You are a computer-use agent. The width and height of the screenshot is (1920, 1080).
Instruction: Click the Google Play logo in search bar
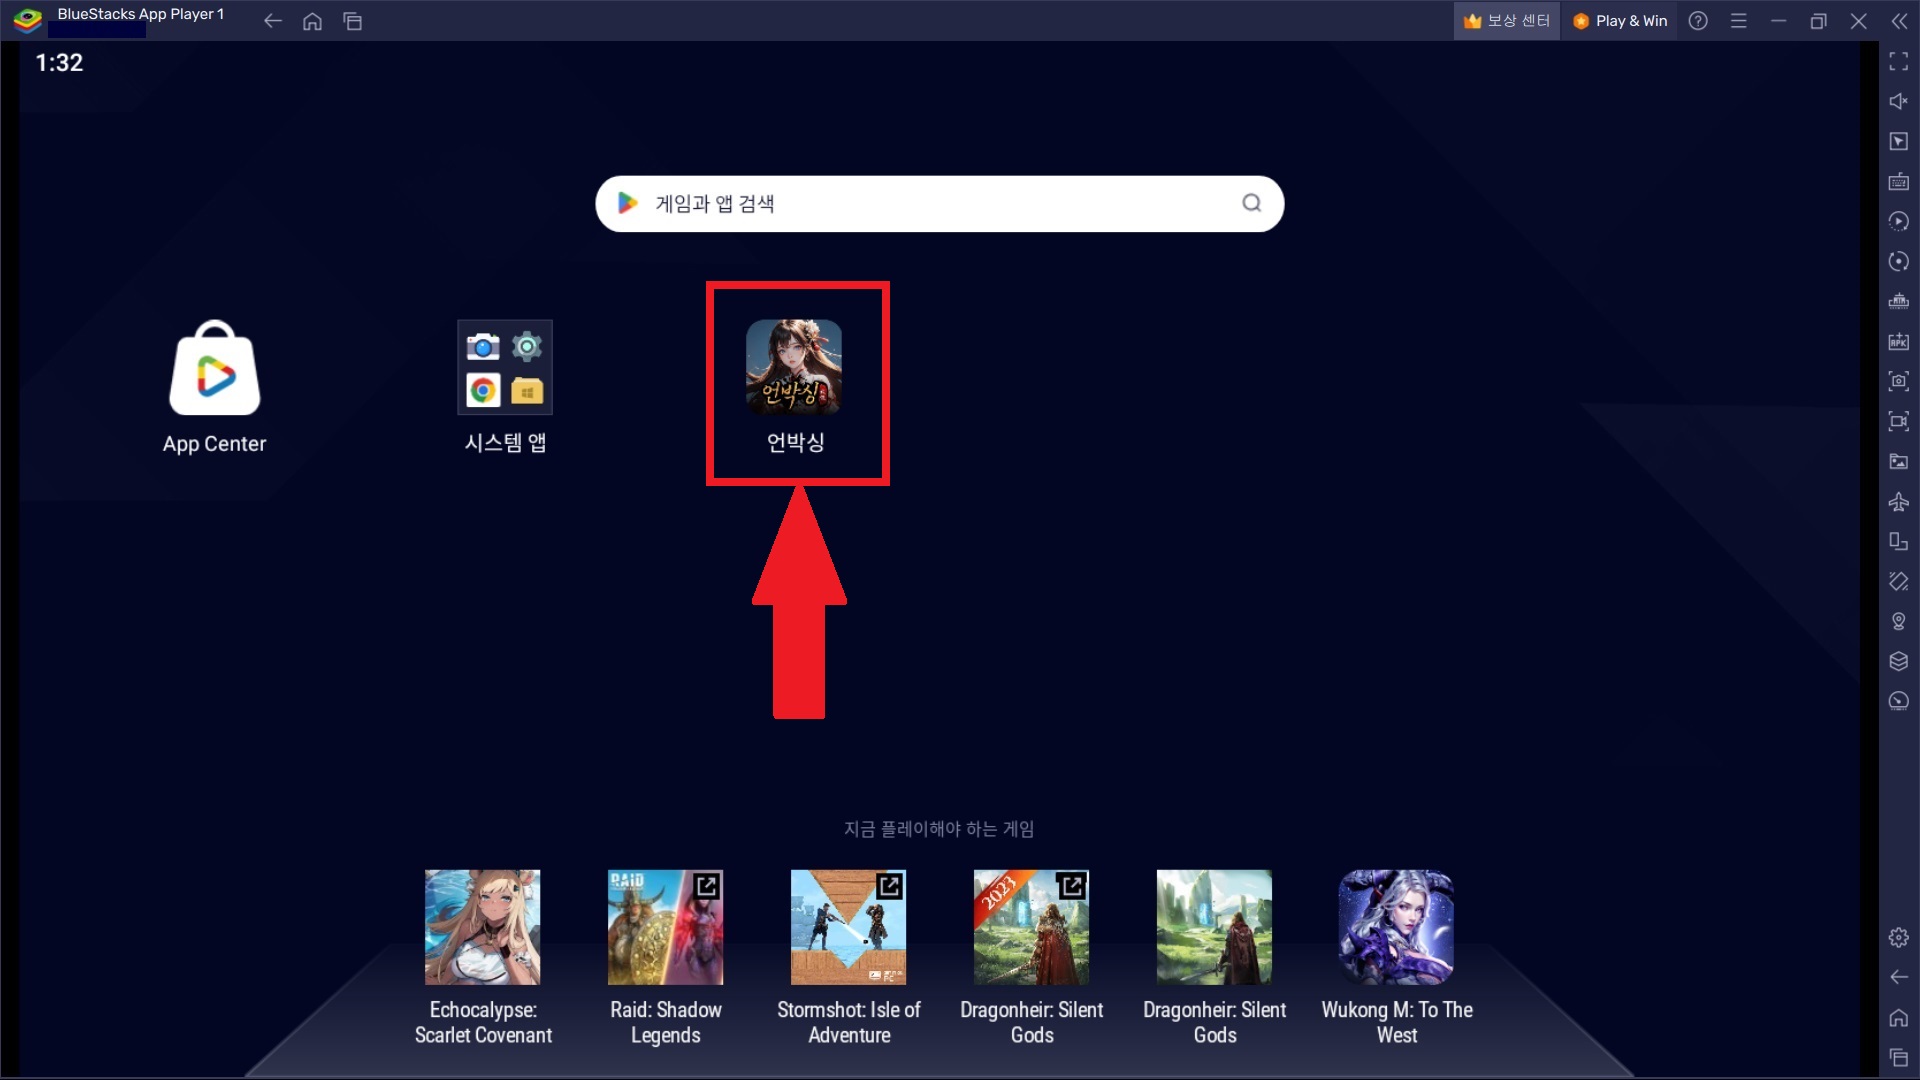[x=627, y=203]
